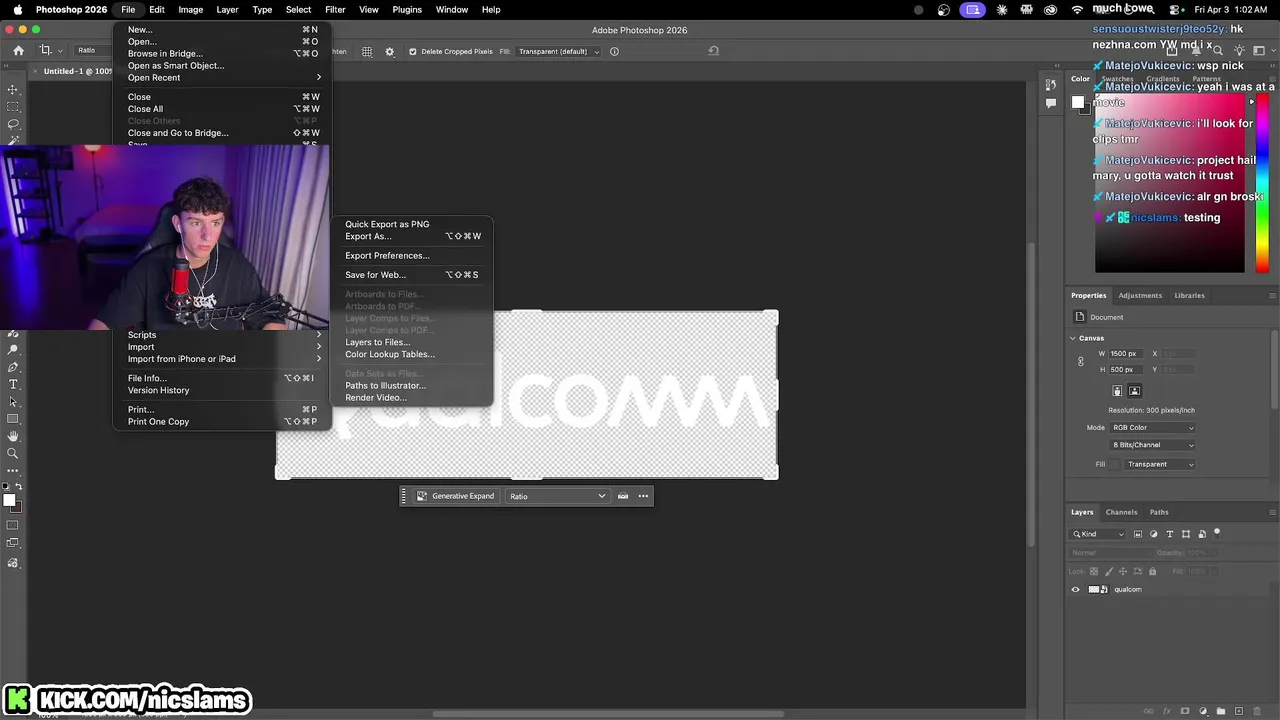Filter layers by text type icon
Screen dimensions: 1280x720
[1170, 534]
